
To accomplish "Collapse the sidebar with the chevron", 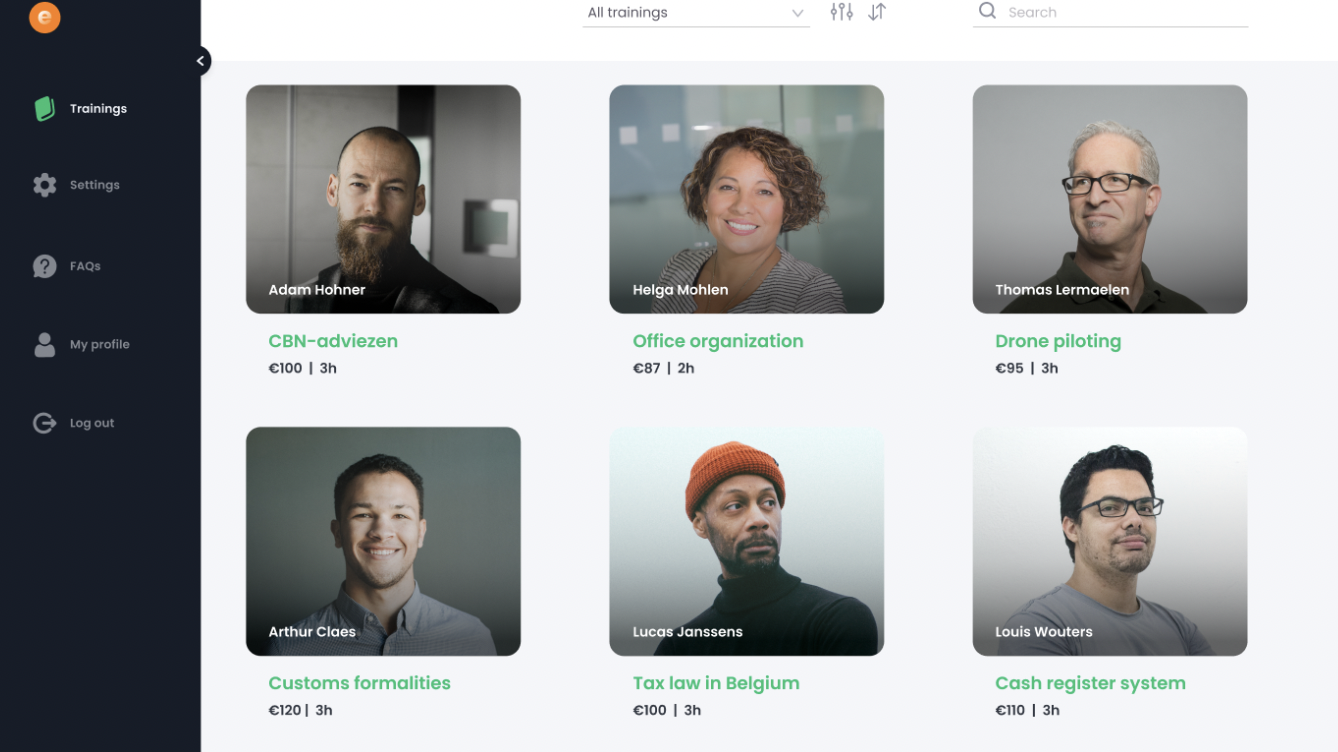I will pyautogui.click(x=201, y=61).
